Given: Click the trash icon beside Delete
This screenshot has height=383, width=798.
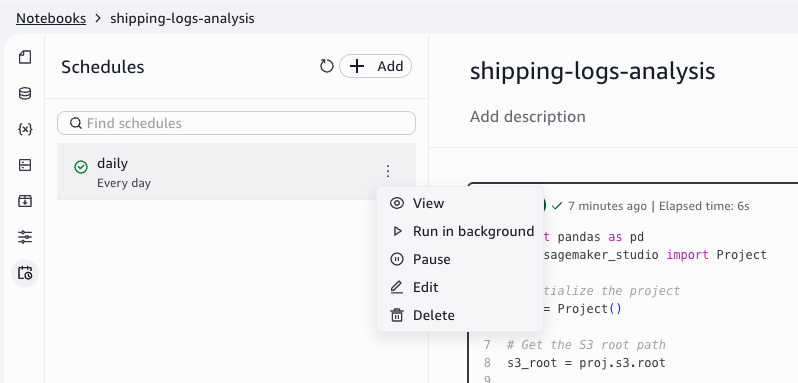Looking at the screenshot, I should (x=396, y=315).
